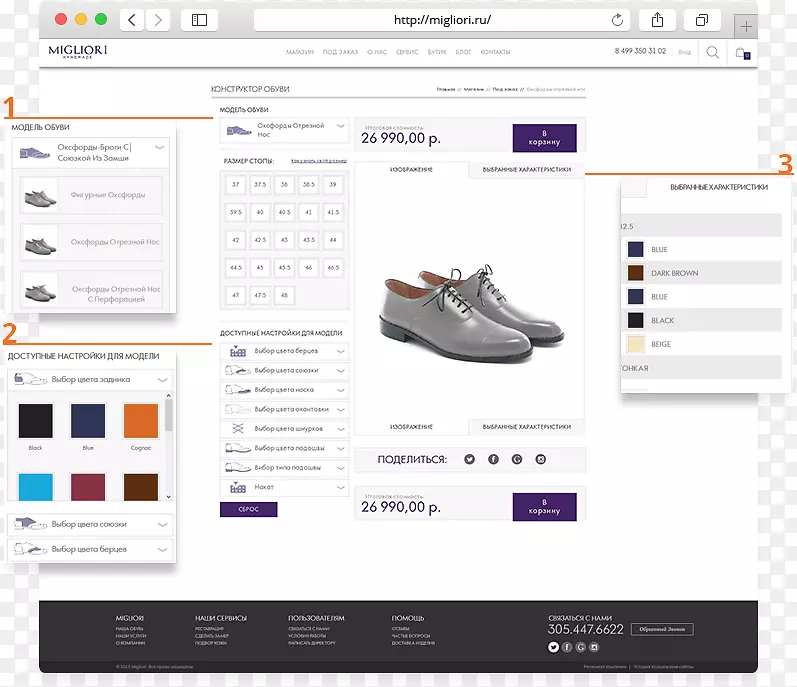Open the КОНТАКТЫ menu item

pos(495,52)
